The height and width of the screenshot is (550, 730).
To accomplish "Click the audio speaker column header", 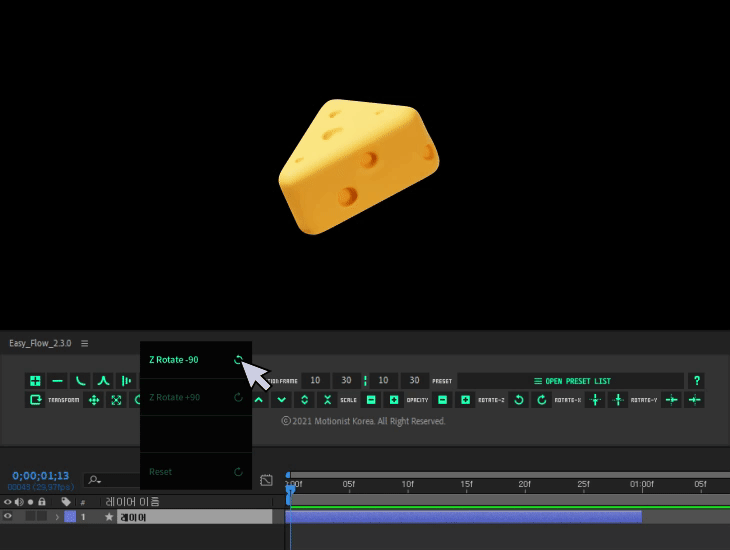I will click(x=19, y=502).
